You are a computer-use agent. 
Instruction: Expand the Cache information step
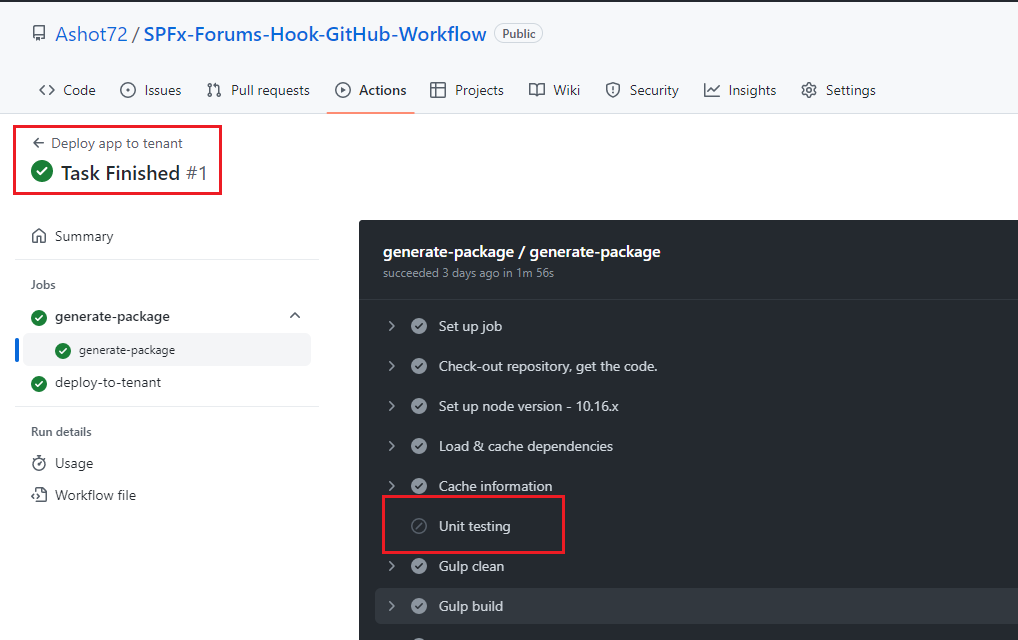tap(392, 486)
